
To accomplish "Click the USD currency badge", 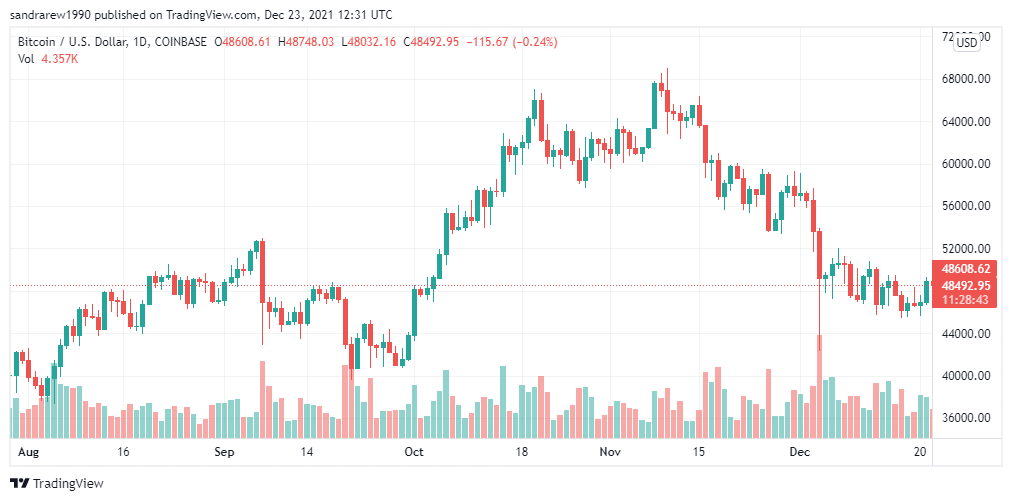I will point(966,43).
